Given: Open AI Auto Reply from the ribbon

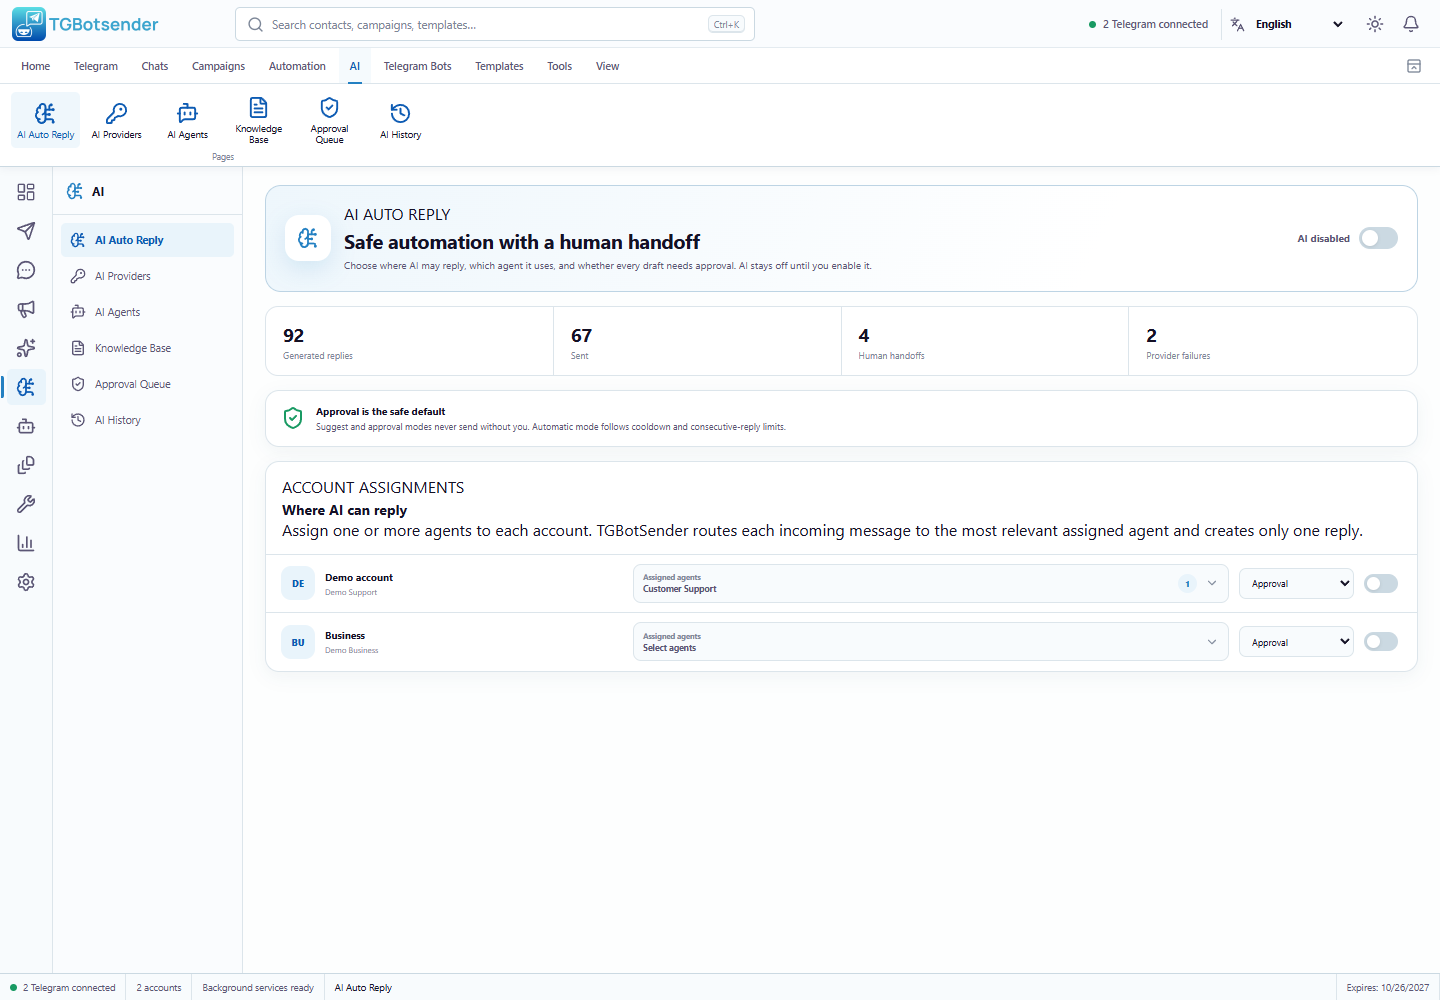Looking at the screenshot, I should pos(45,120).
